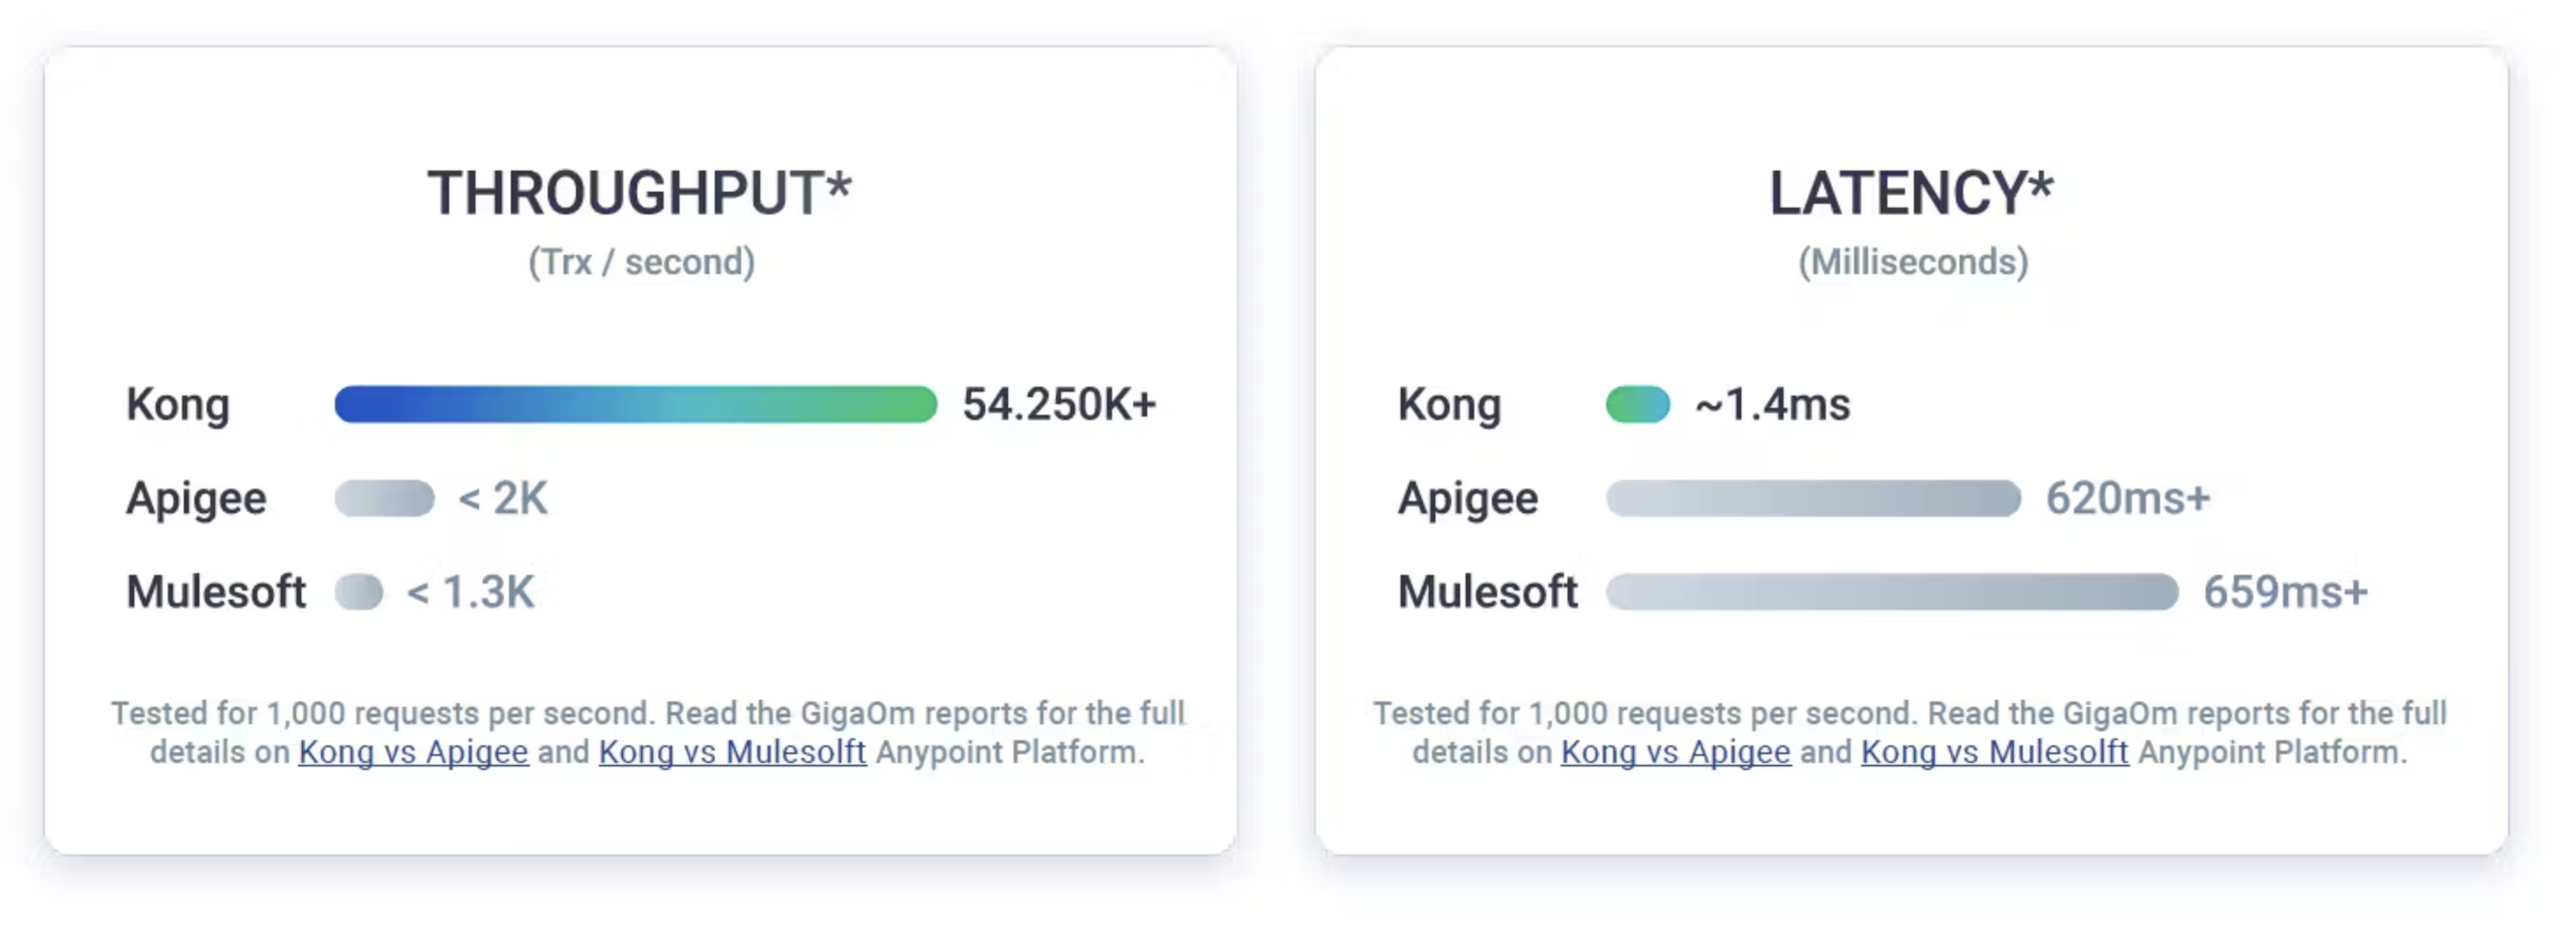Click Apigee's gray throughput bar
This screenshot has width=2560, height=930.
pos(384,498)
